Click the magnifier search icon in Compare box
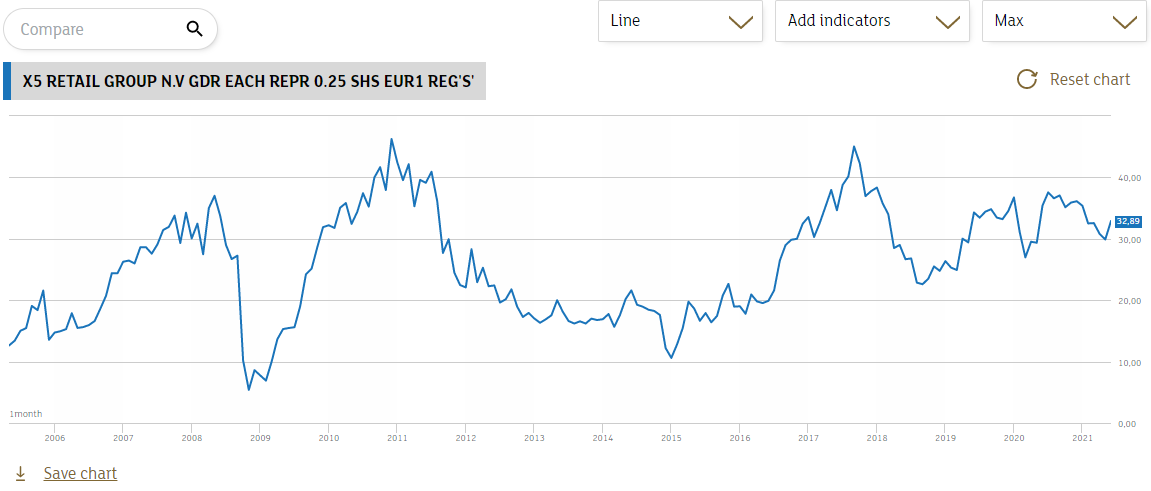Viewport: 1151px width, 491px height. click(195, 29)
